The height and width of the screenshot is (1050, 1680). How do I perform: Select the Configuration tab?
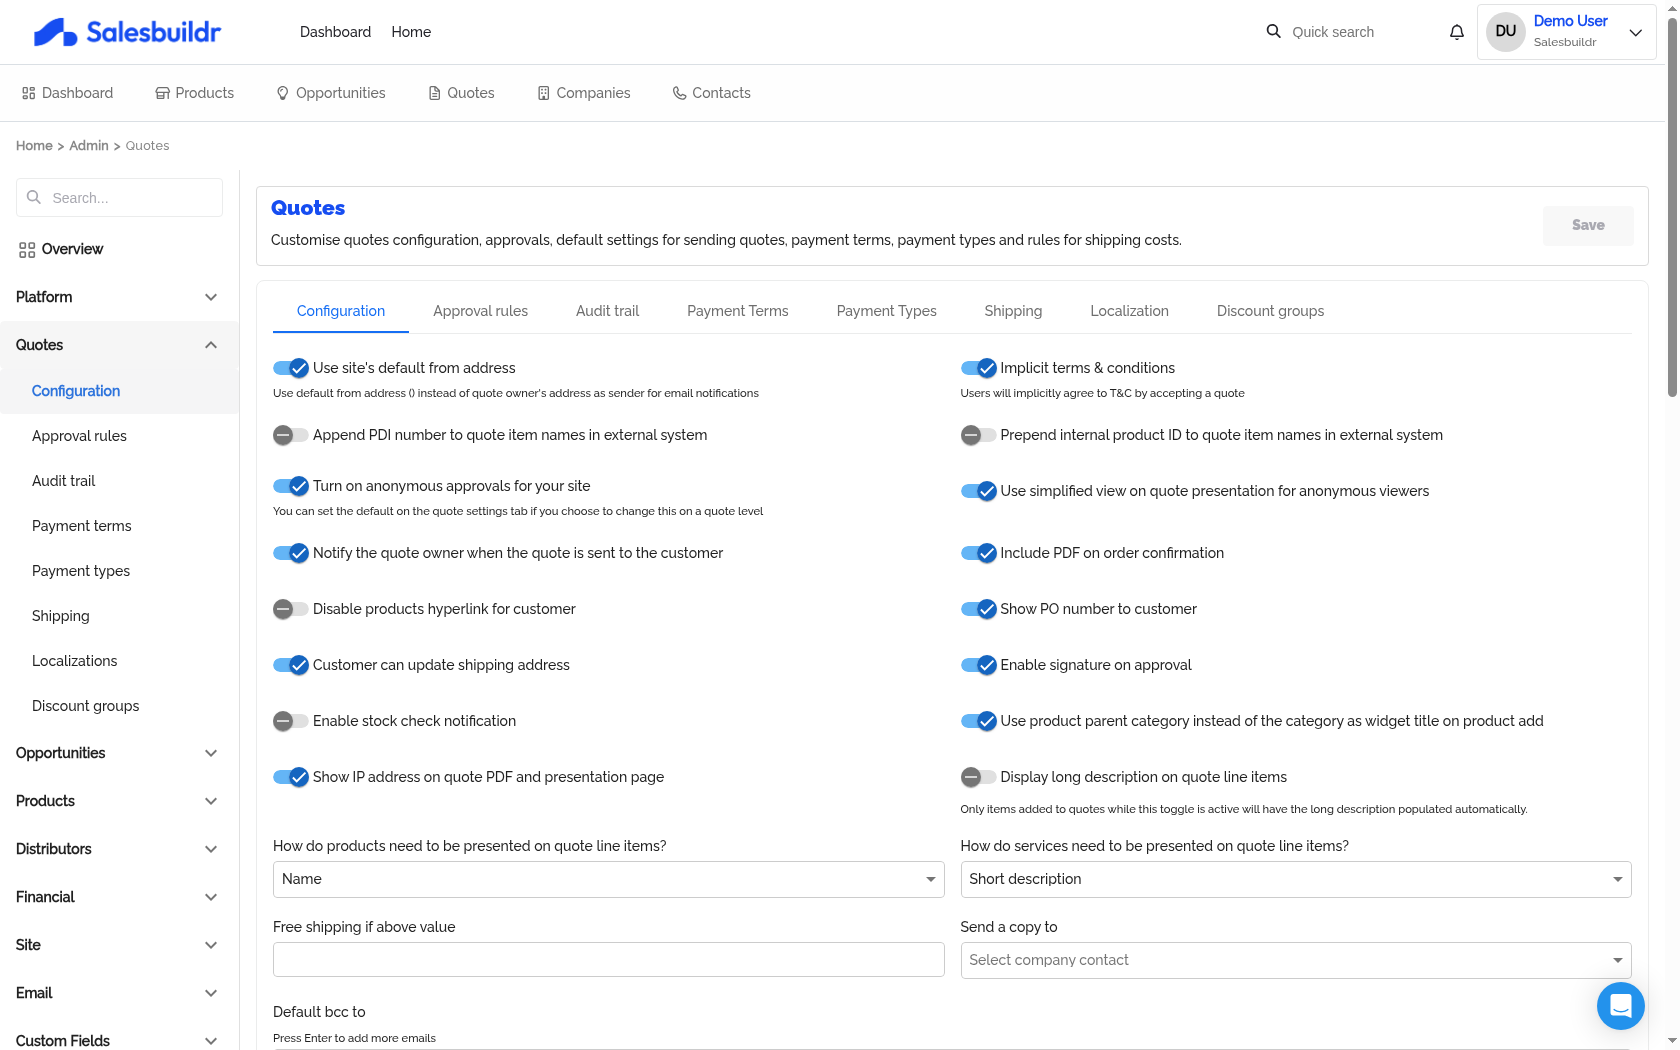pos(341,311)
